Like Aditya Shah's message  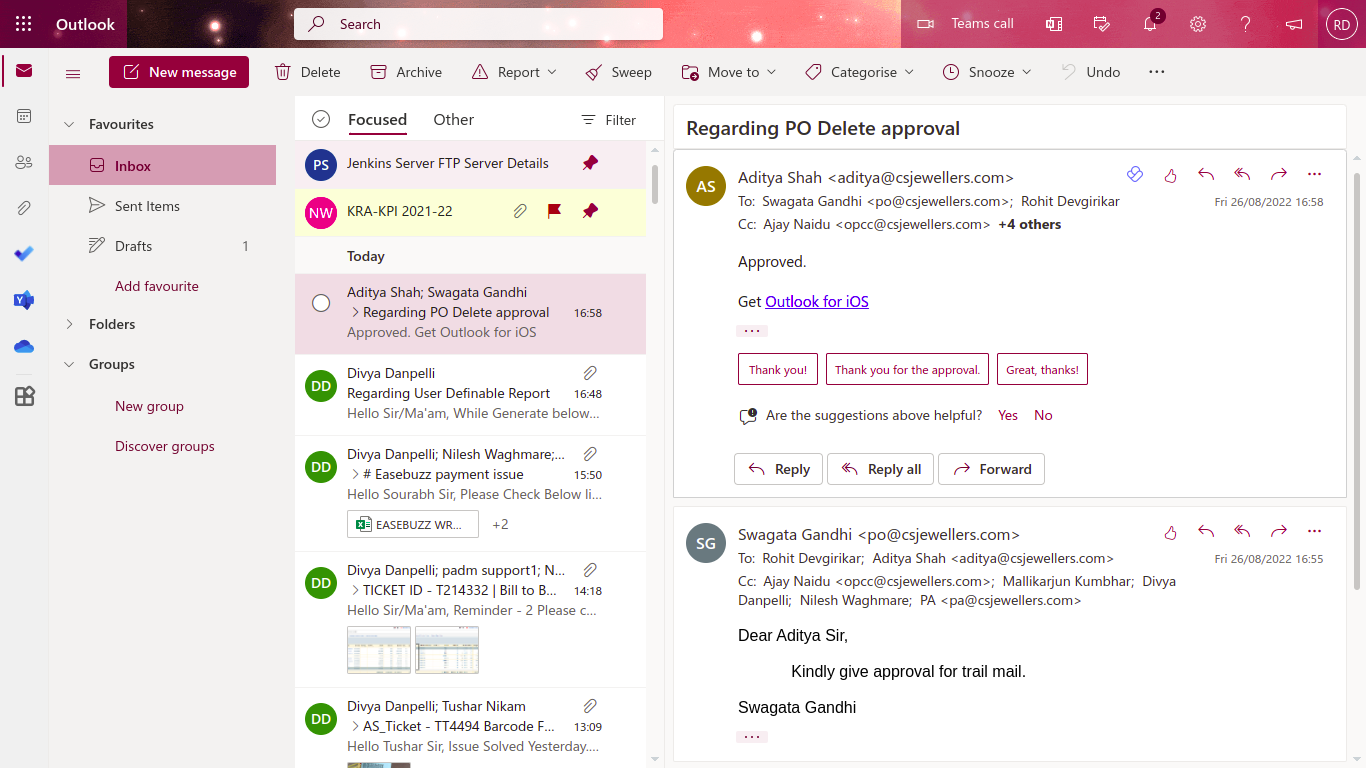point(1170,175)
